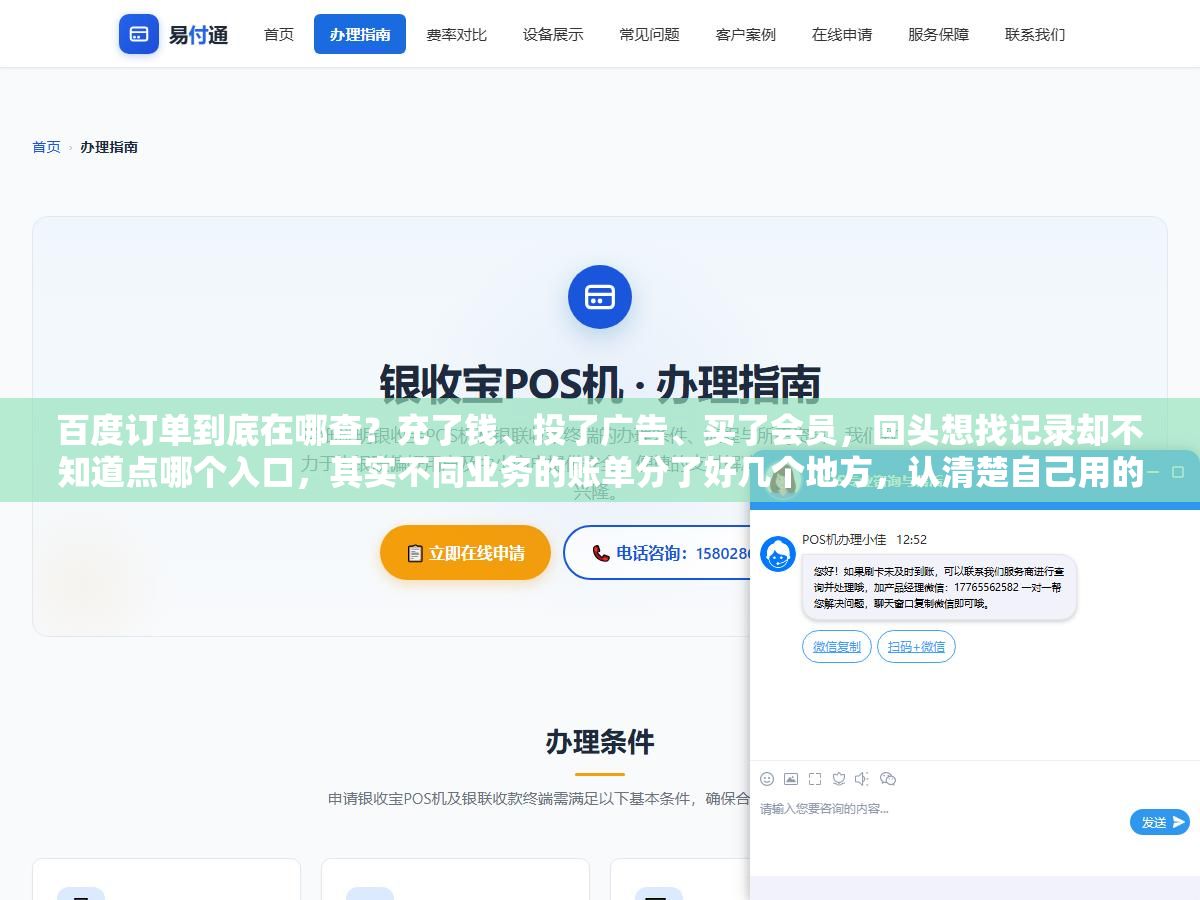
Task: Click the 发送 send button
Action: pos(1160,822)
